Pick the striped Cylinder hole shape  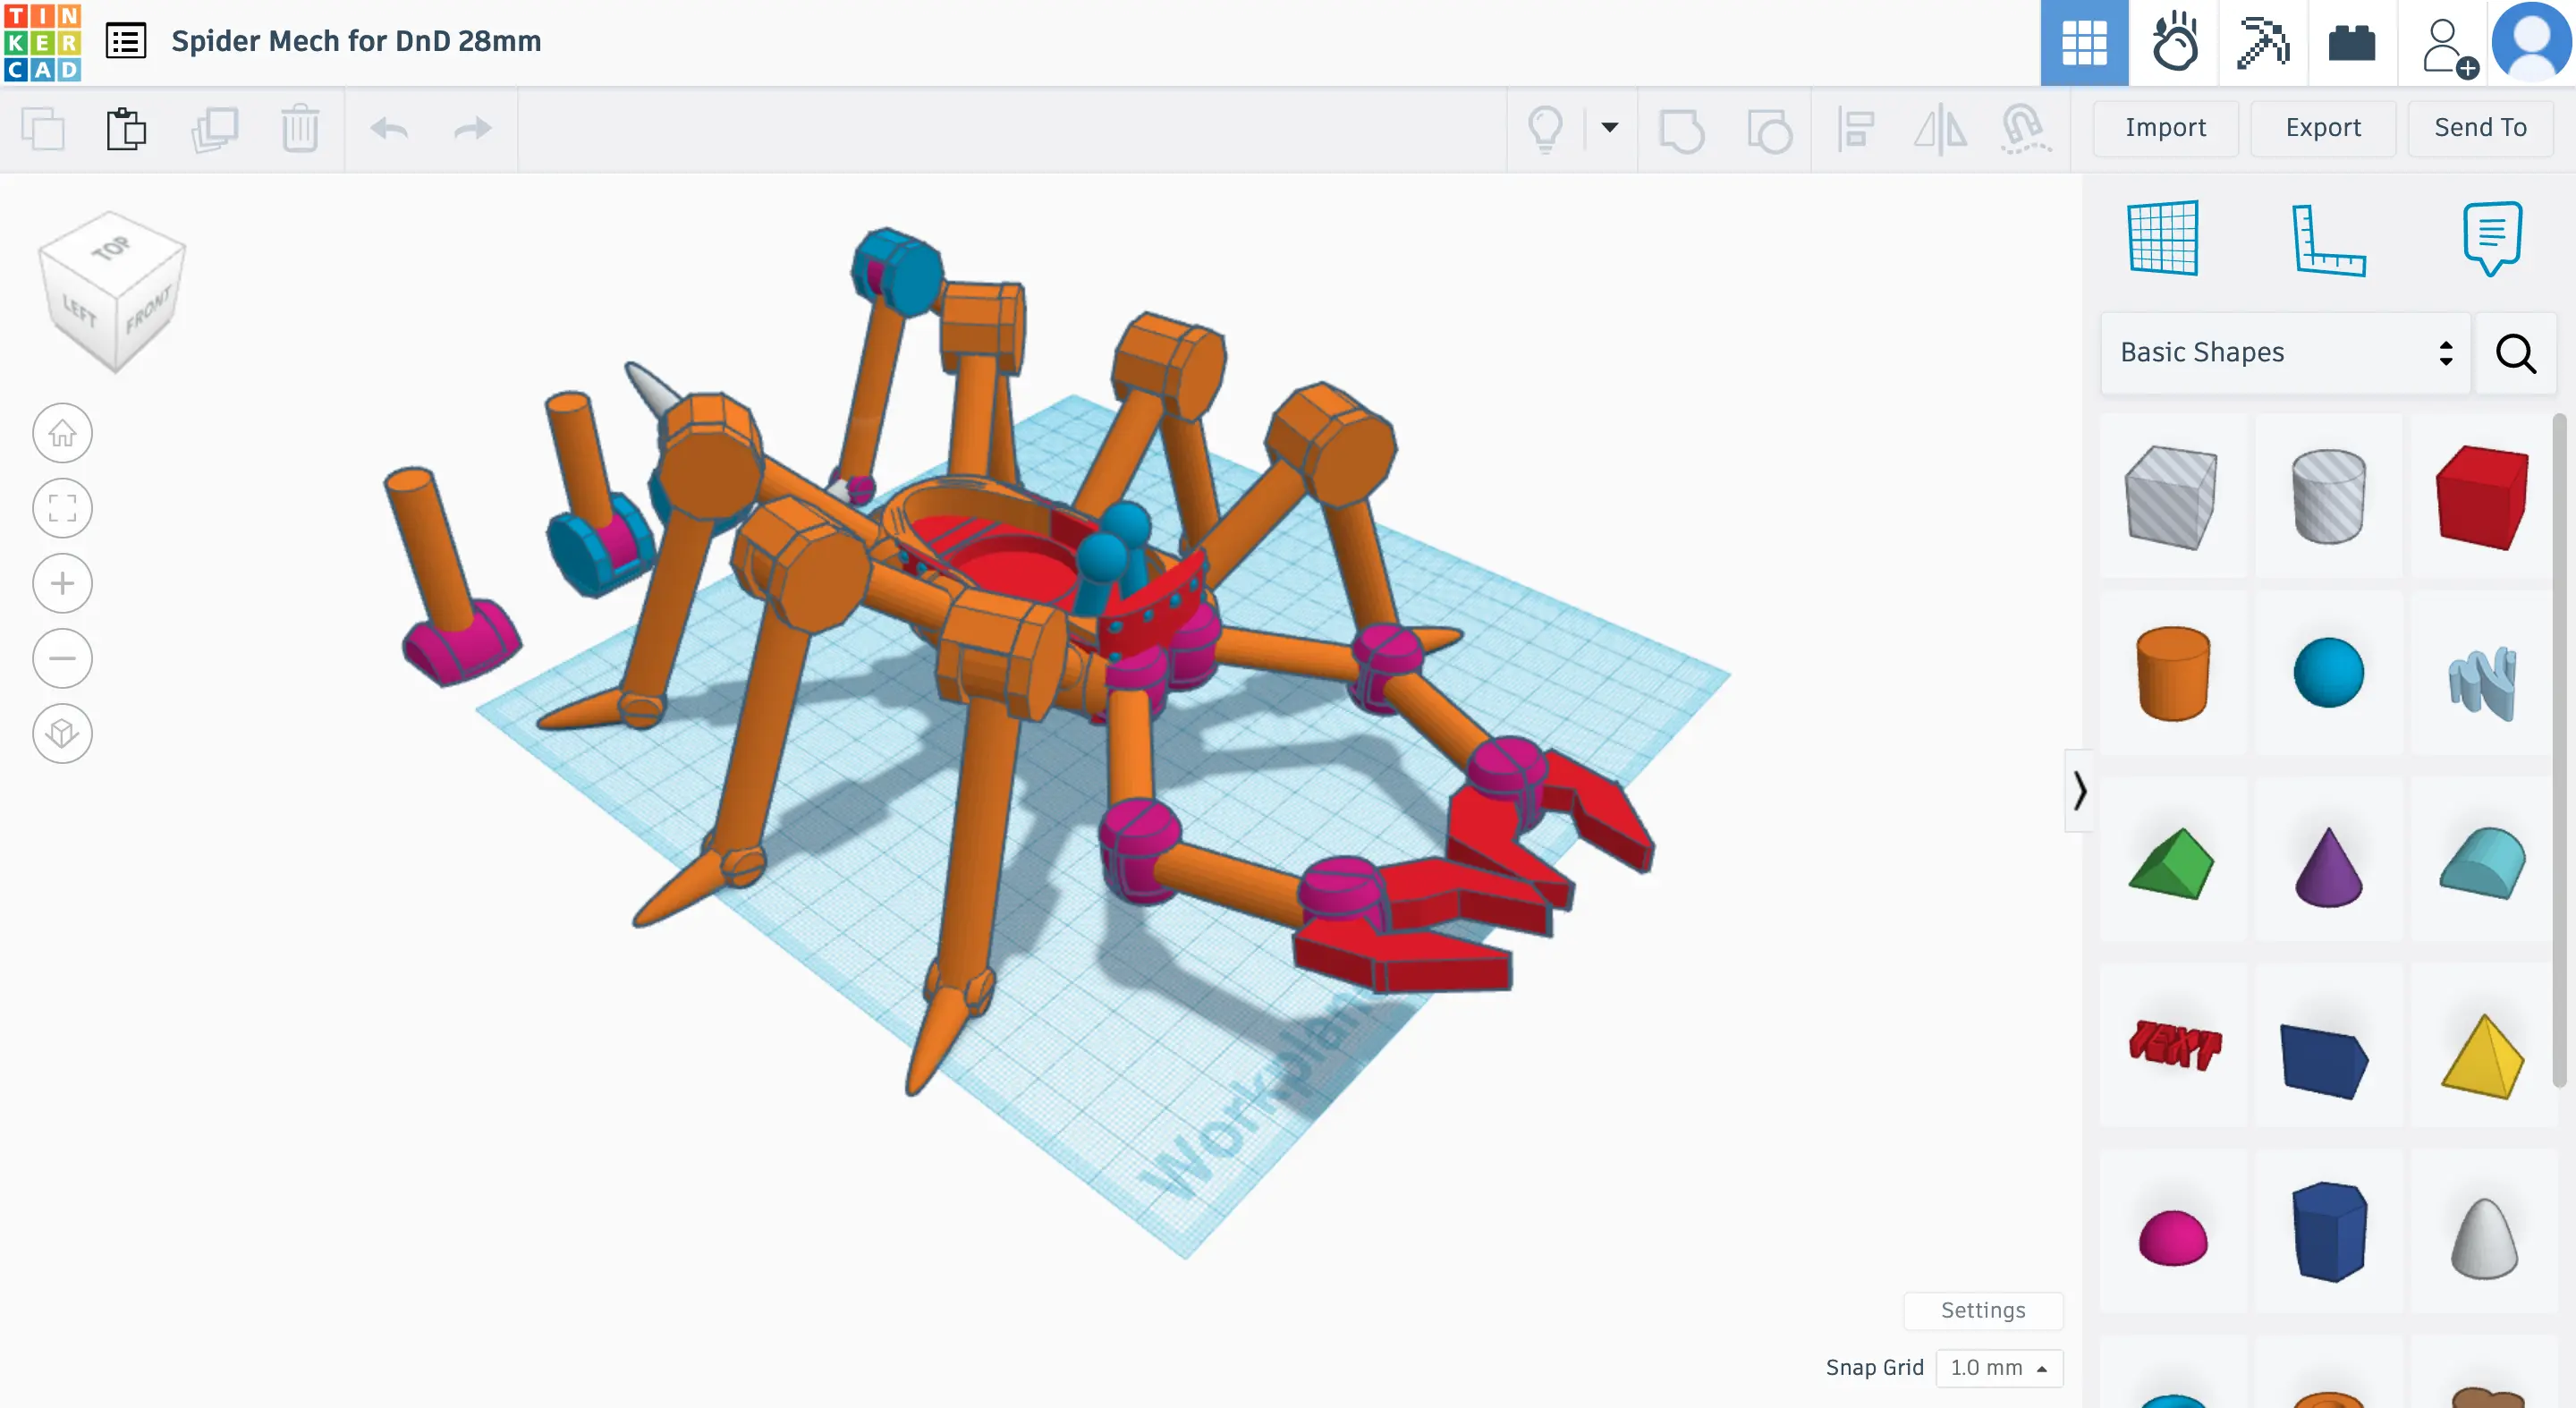click(2328, 497)
